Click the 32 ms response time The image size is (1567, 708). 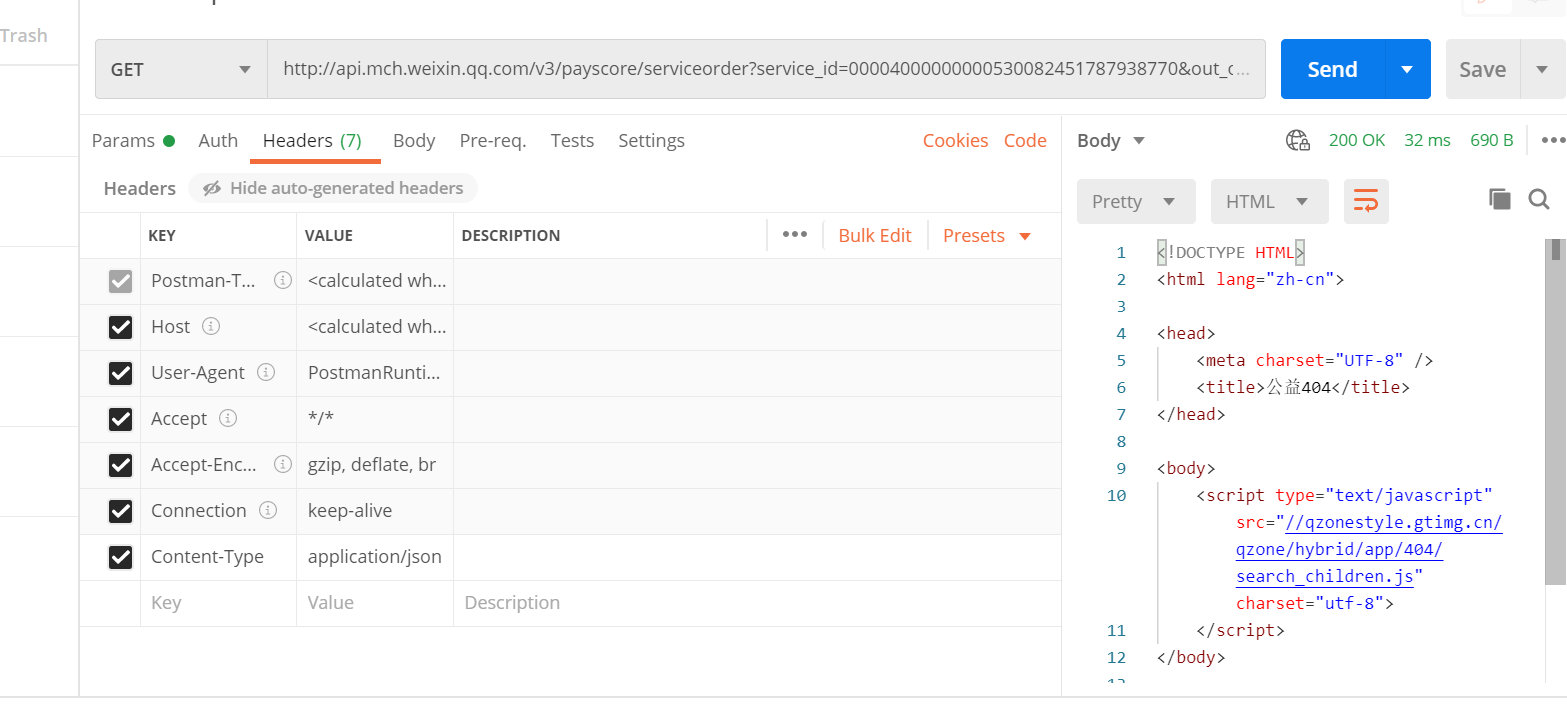[x=1427, y=141]
